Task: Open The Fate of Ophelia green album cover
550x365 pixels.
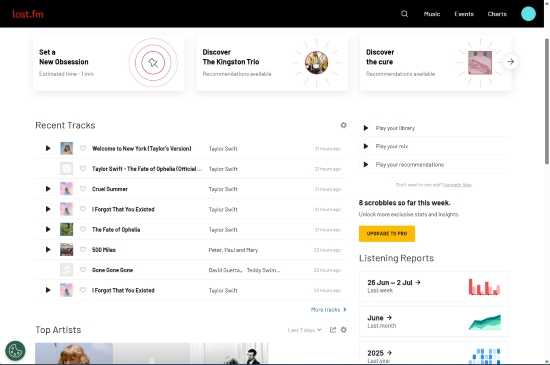Action: (x=67, y=229)
